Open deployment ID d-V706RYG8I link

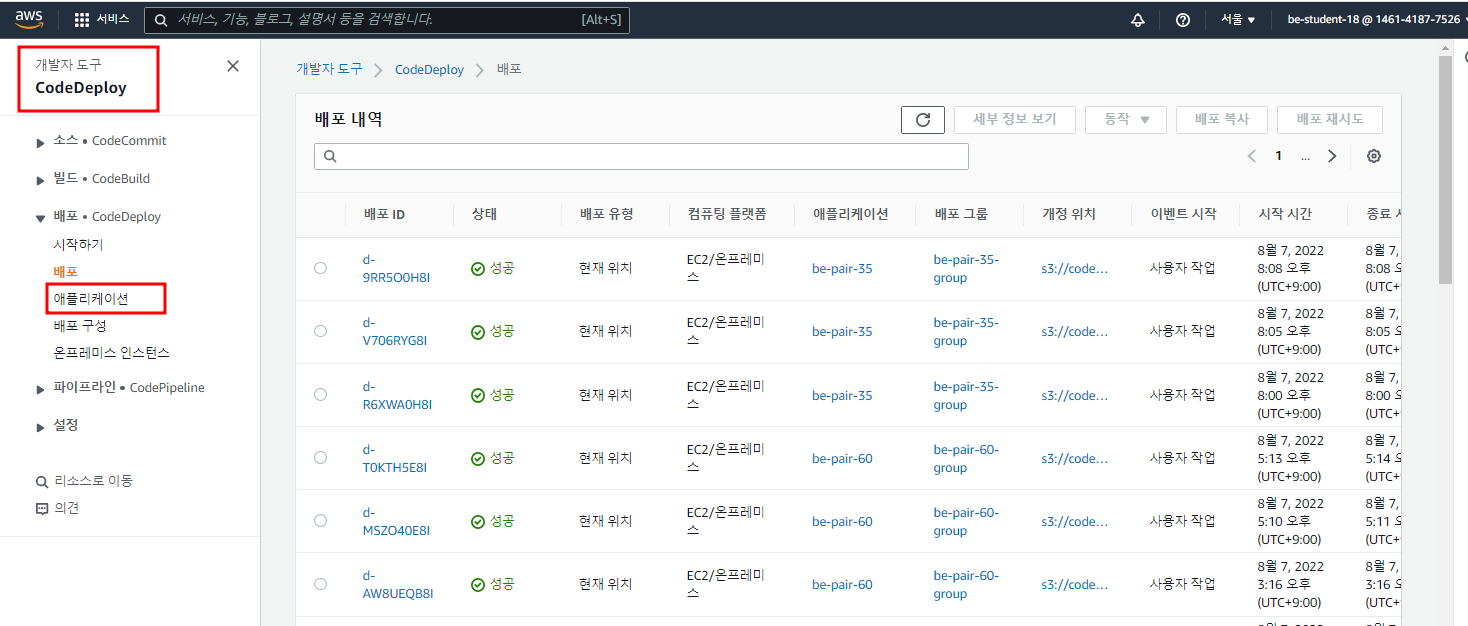[x=395, y=331]
